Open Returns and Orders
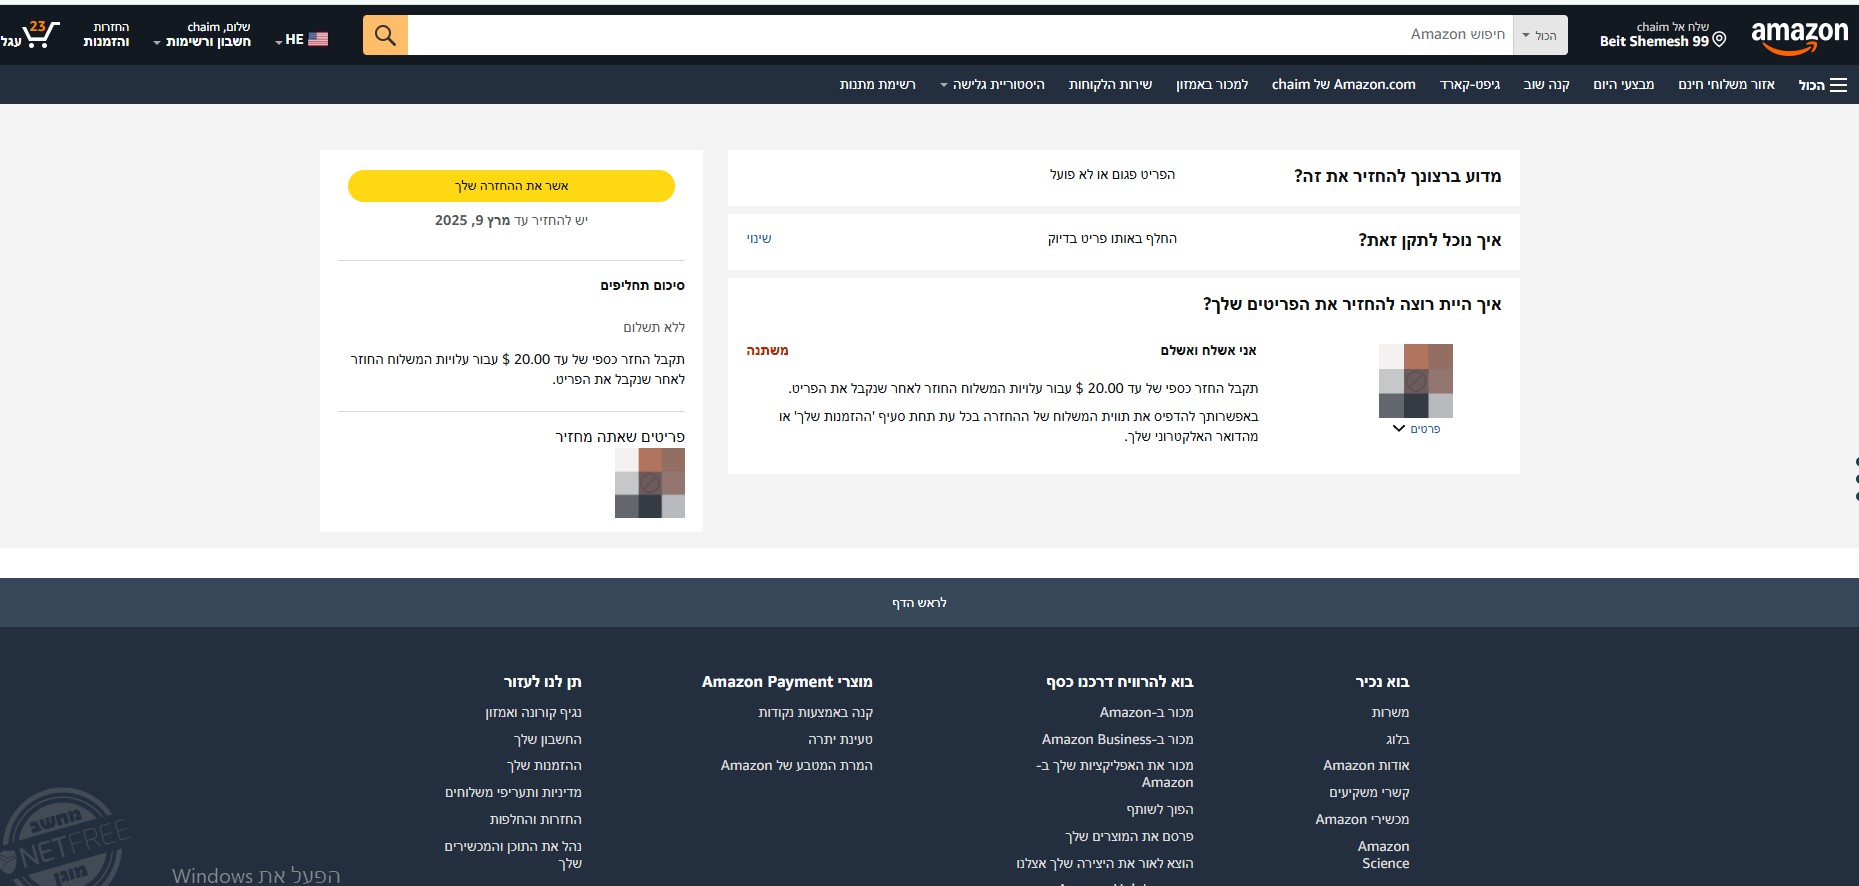The height and width of the screenshot is (886, 1859). 106,35
